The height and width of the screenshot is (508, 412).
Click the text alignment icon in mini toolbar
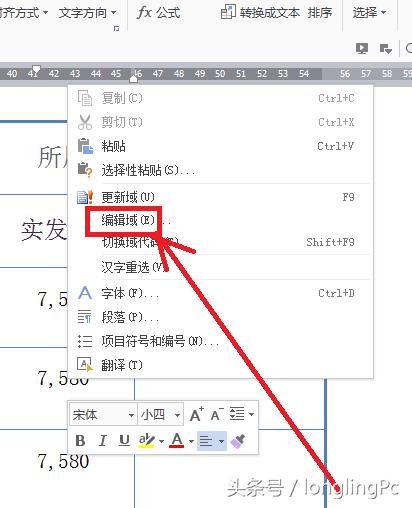point(206,441)
